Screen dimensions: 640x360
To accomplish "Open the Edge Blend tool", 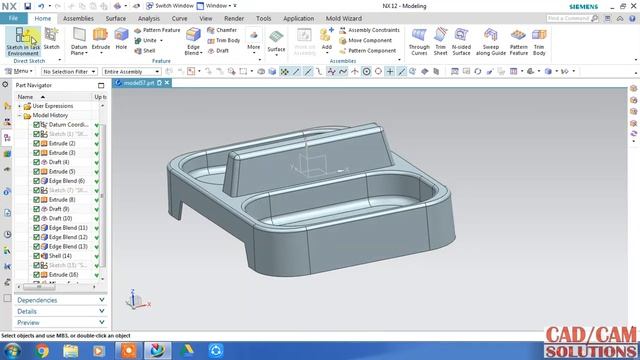I will [x=193, y=41].
